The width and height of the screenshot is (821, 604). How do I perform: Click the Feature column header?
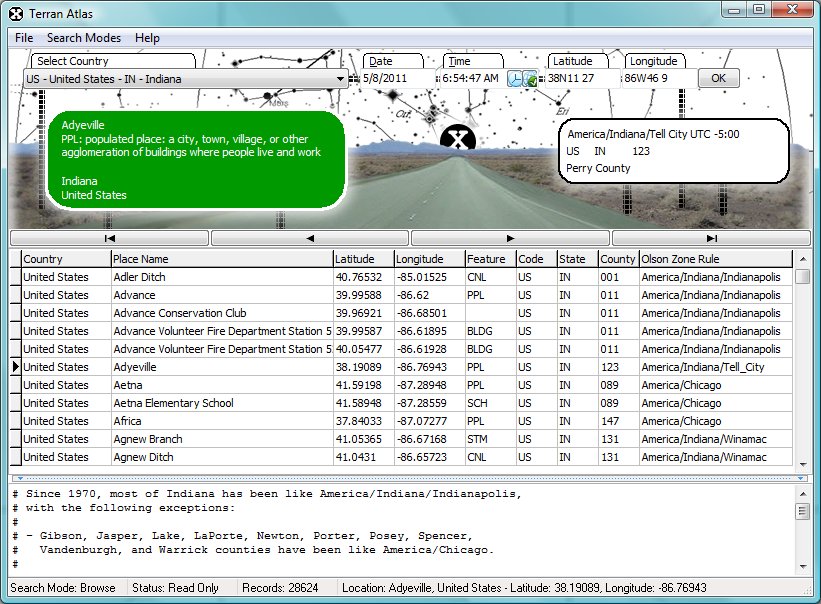tap(491, 259)
